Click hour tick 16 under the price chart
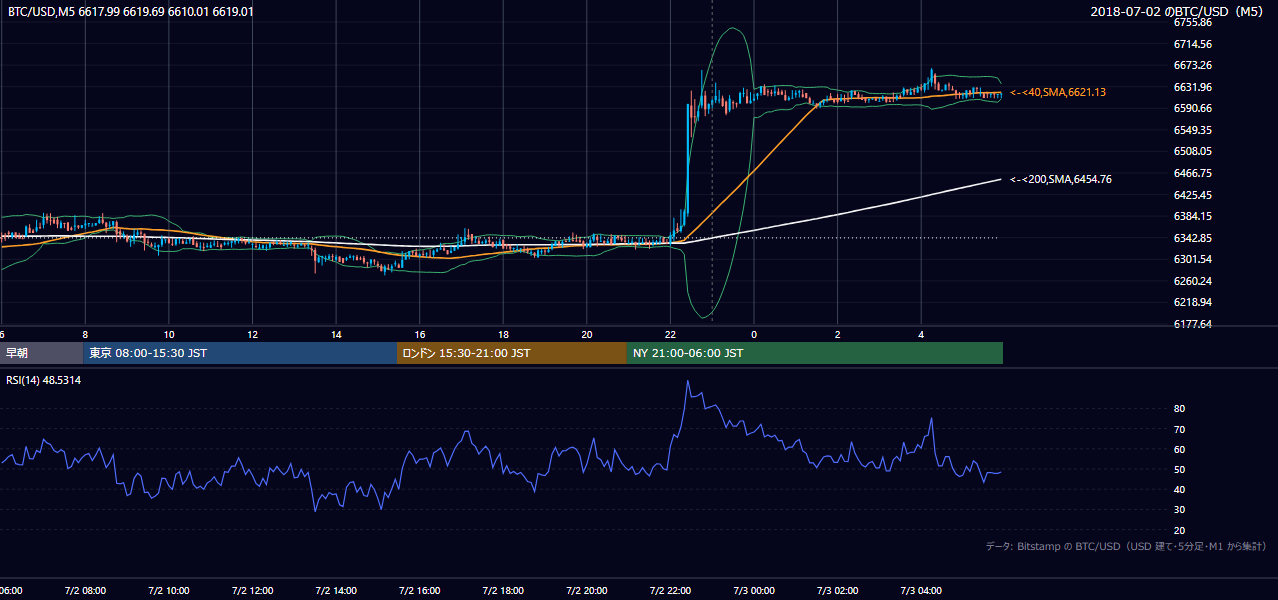1278x600 pixels. 420,335
